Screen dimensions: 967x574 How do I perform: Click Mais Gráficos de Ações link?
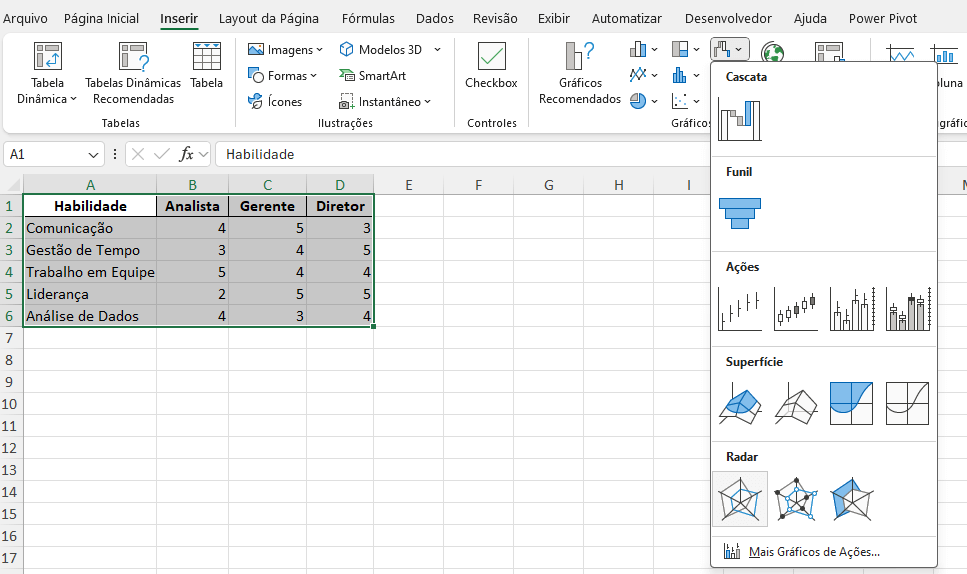(x=813, y=551)
